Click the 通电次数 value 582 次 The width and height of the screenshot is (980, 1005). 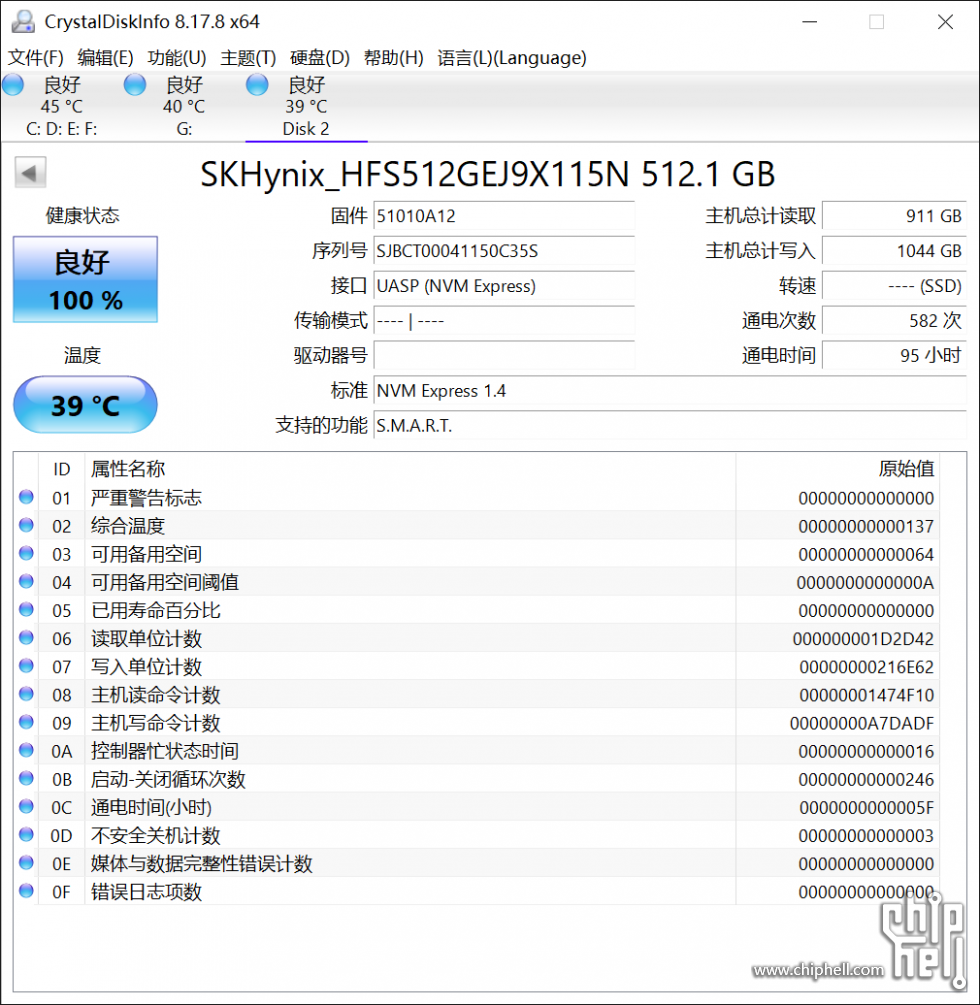(894, 320)
